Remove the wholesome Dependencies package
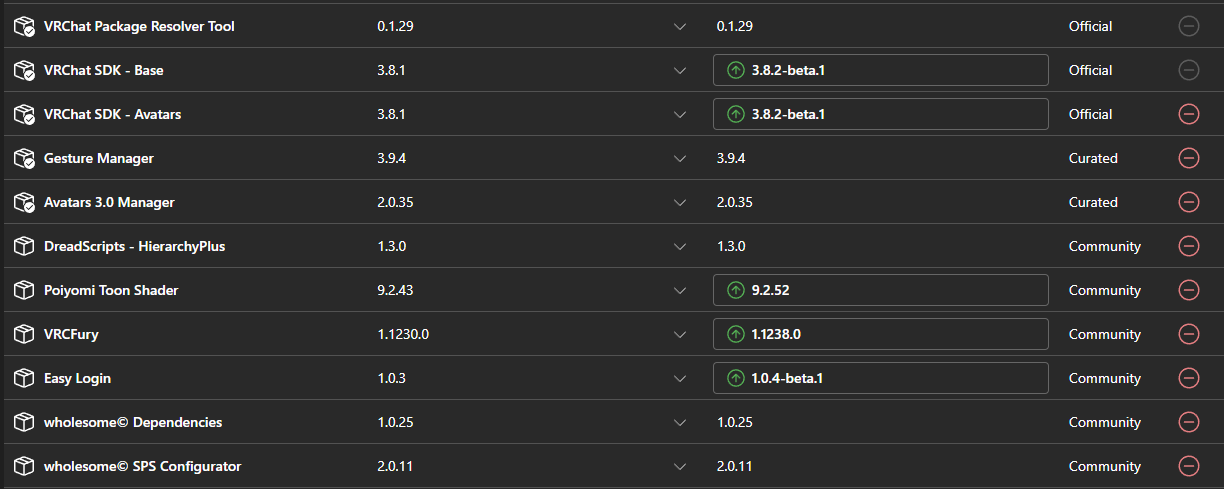Screen dimensions: 1224x489 point(1189,422)
